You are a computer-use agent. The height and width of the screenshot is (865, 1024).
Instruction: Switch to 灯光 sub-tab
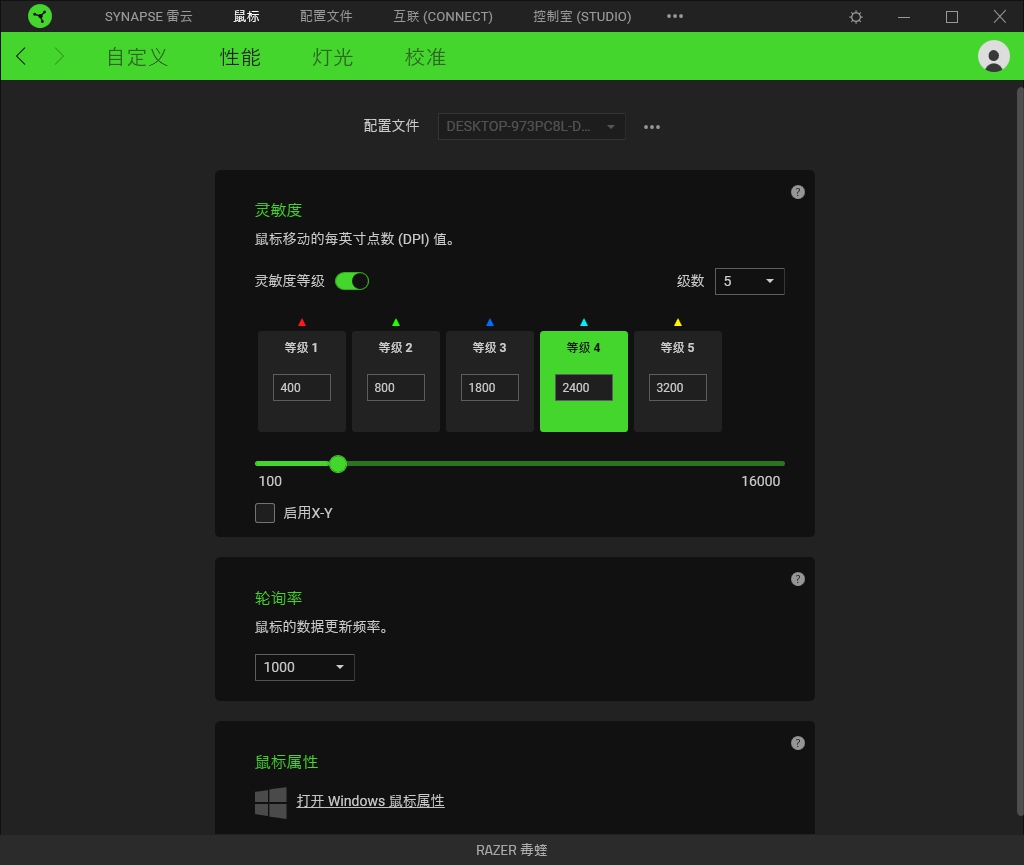pos(332,57)
